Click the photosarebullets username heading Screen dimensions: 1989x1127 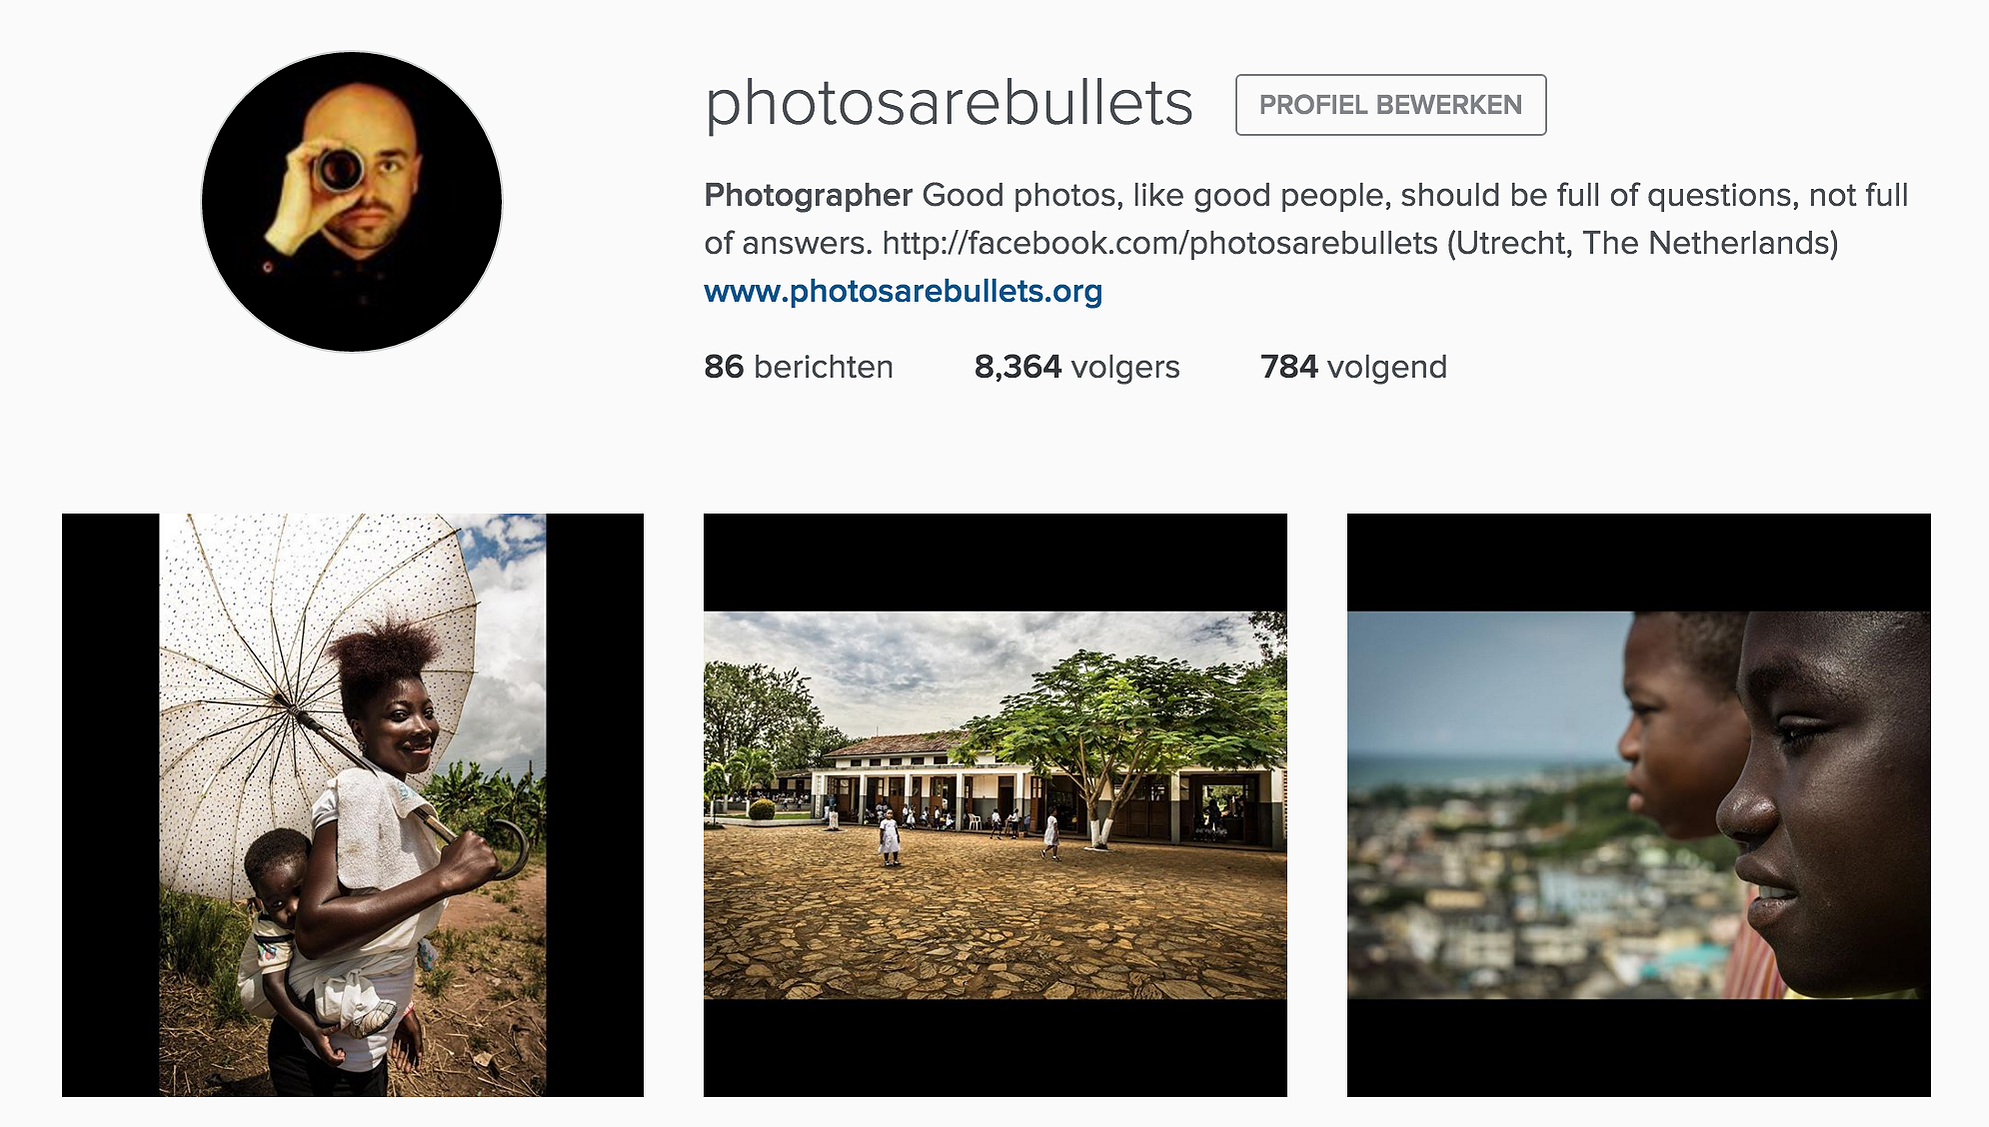(948, 104)
